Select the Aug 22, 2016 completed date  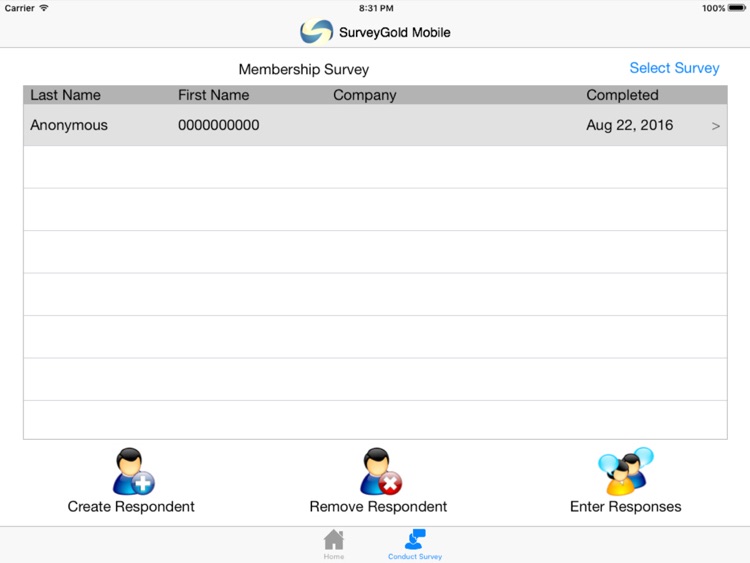tap(629, 125)
